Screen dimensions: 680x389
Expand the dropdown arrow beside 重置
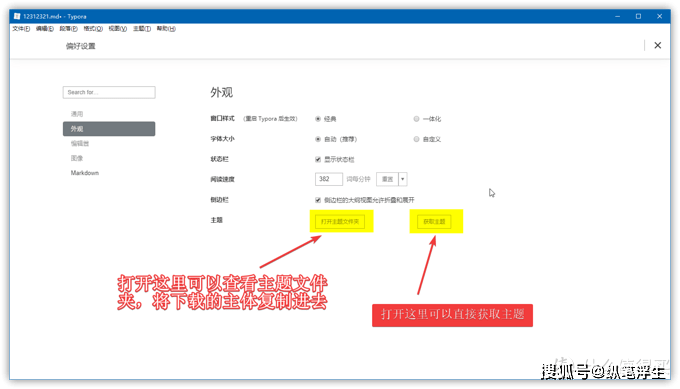(402, 179)
